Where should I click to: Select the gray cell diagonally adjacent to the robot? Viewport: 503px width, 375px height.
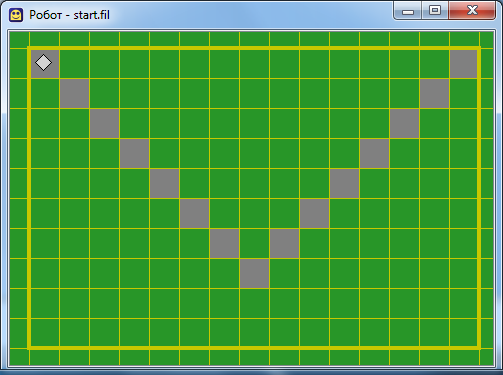coord(74,93)
